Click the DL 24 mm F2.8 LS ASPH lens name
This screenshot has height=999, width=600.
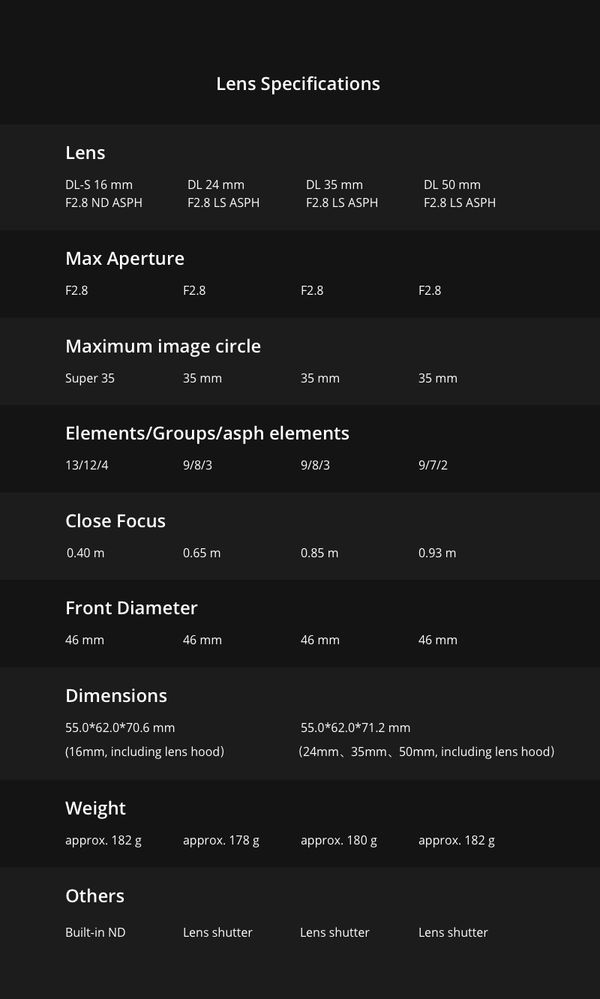(224, 194)
